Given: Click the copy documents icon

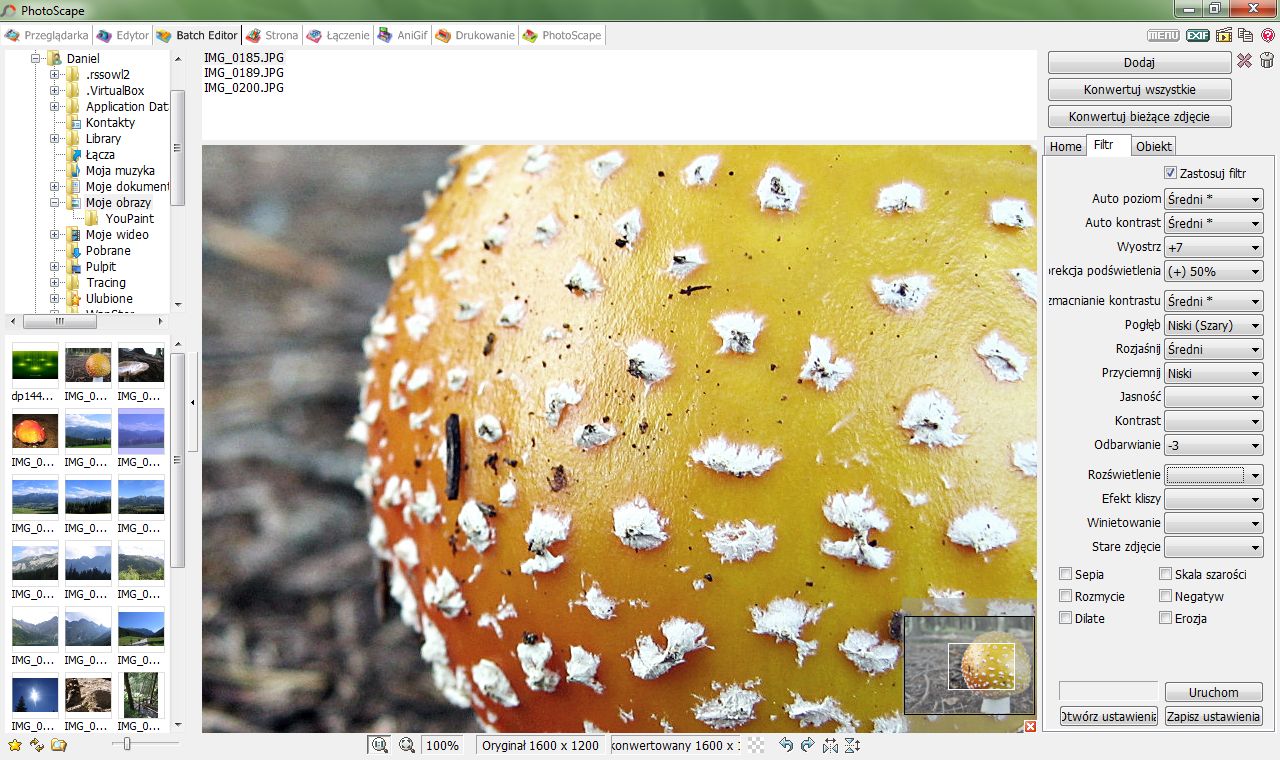Looking at the screenshot, I should 1245,35.
